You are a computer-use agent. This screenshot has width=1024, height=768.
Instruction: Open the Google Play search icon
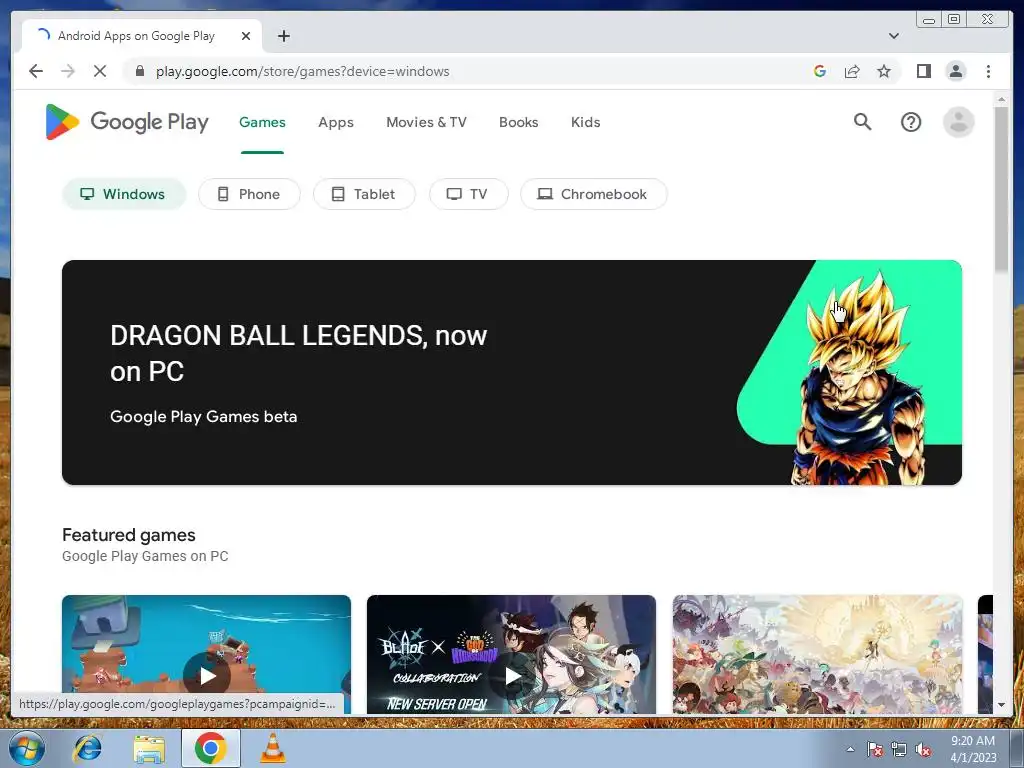(x=862, y=121)
